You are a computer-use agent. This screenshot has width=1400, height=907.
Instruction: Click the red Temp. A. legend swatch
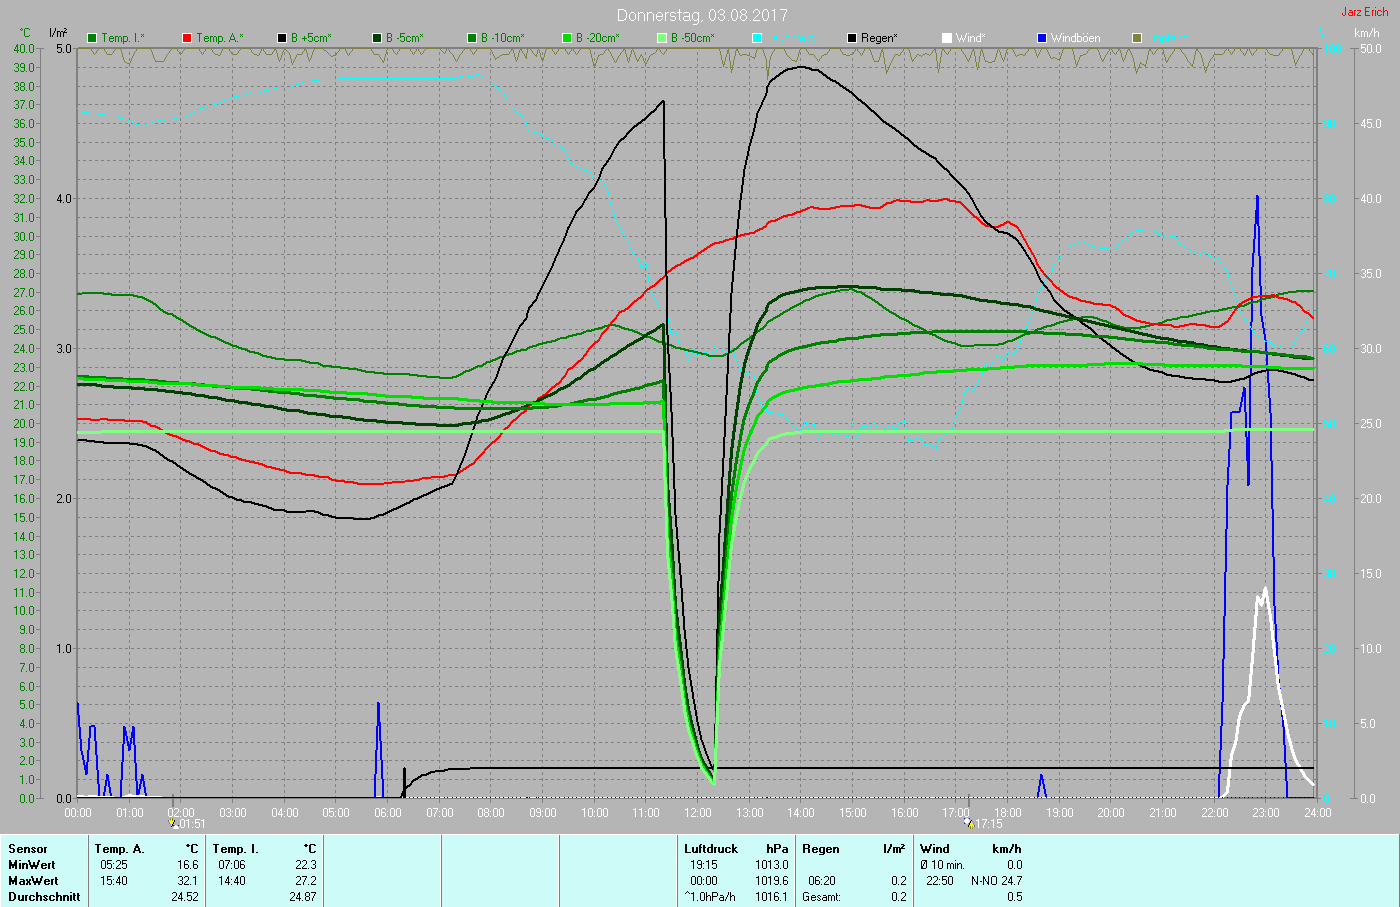click(187, 38)
